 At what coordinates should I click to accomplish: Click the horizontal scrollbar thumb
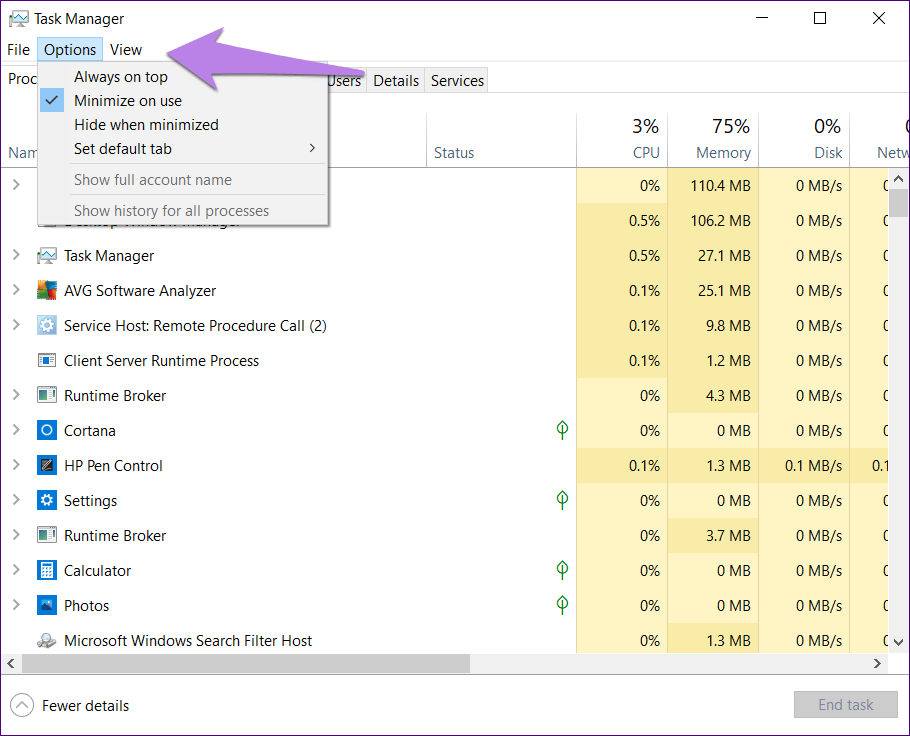[245, 663]
